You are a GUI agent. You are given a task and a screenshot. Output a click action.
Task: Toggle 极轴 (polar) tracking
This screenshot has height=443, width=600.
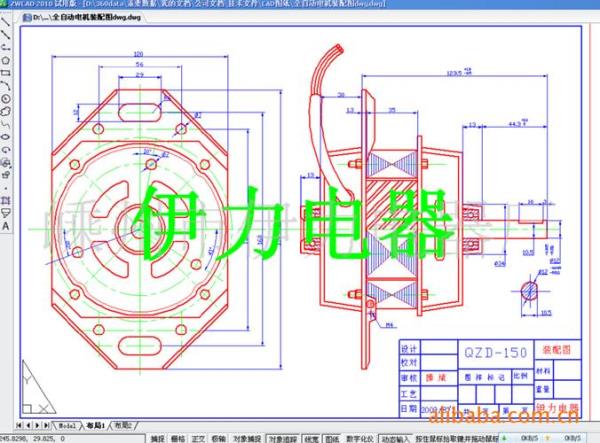point(218,438)
